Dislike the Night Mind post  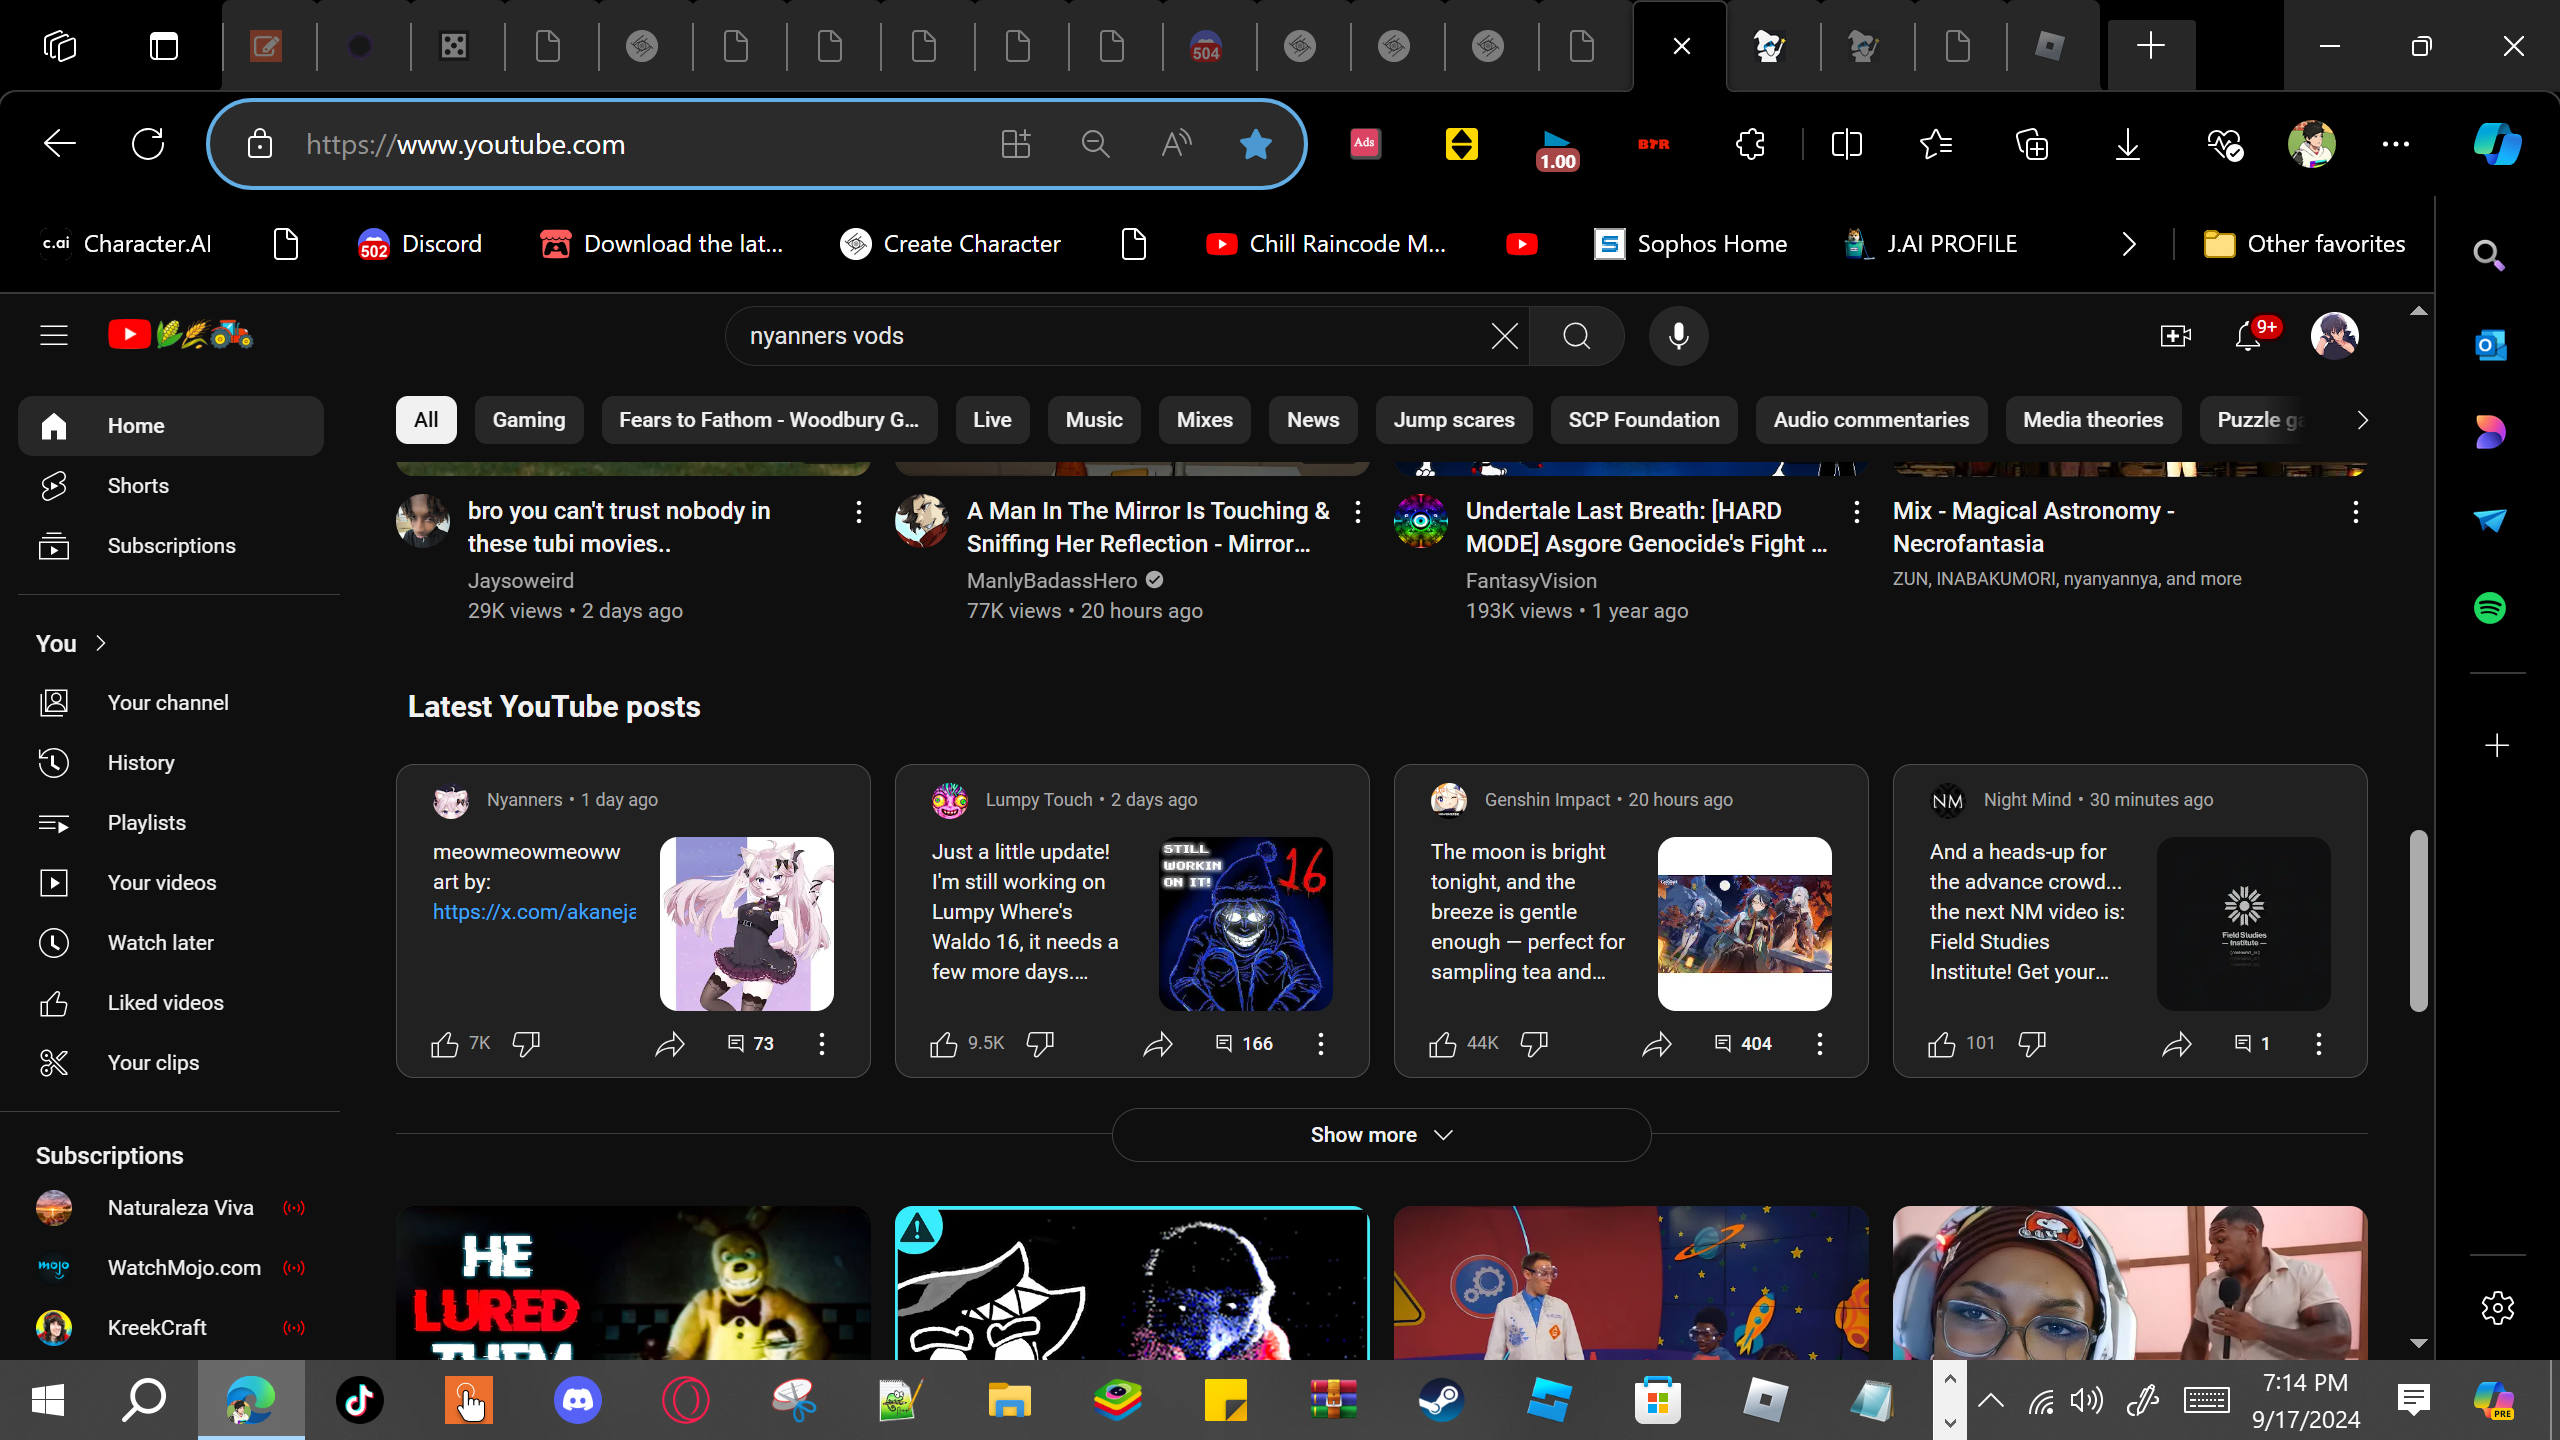coord(2031,1044)
